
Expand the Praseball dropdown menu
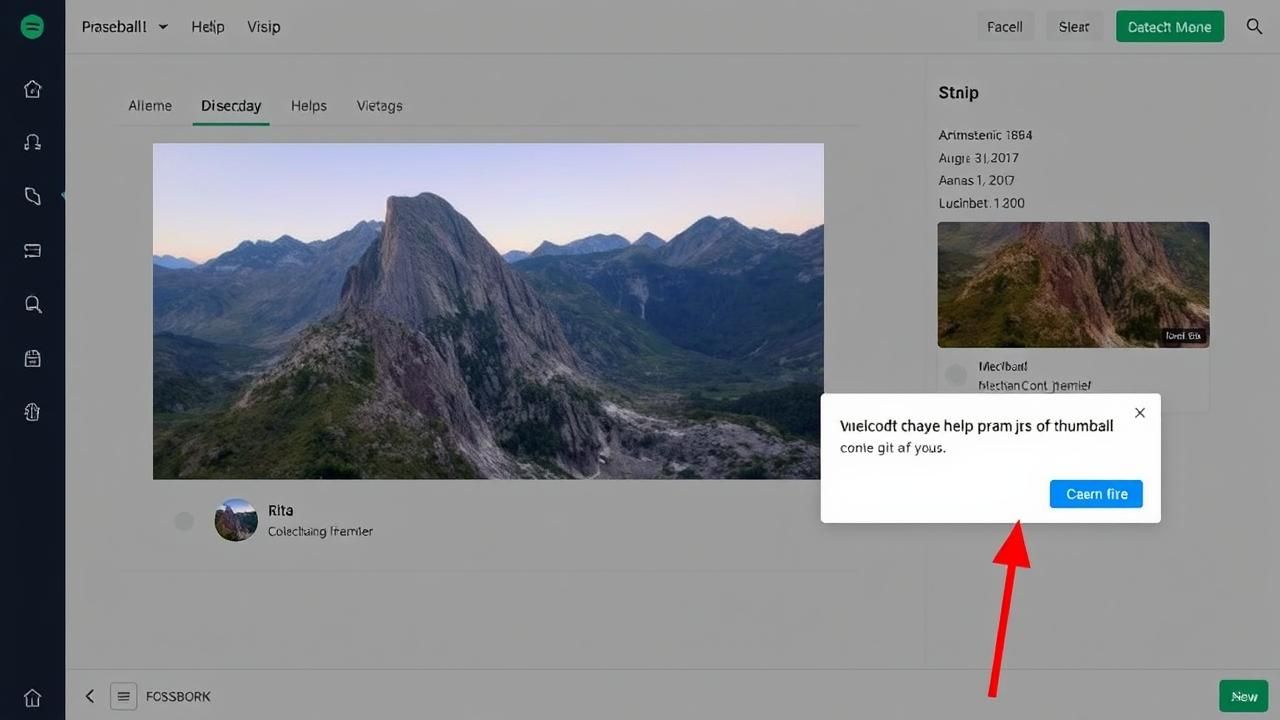(124, 27)
